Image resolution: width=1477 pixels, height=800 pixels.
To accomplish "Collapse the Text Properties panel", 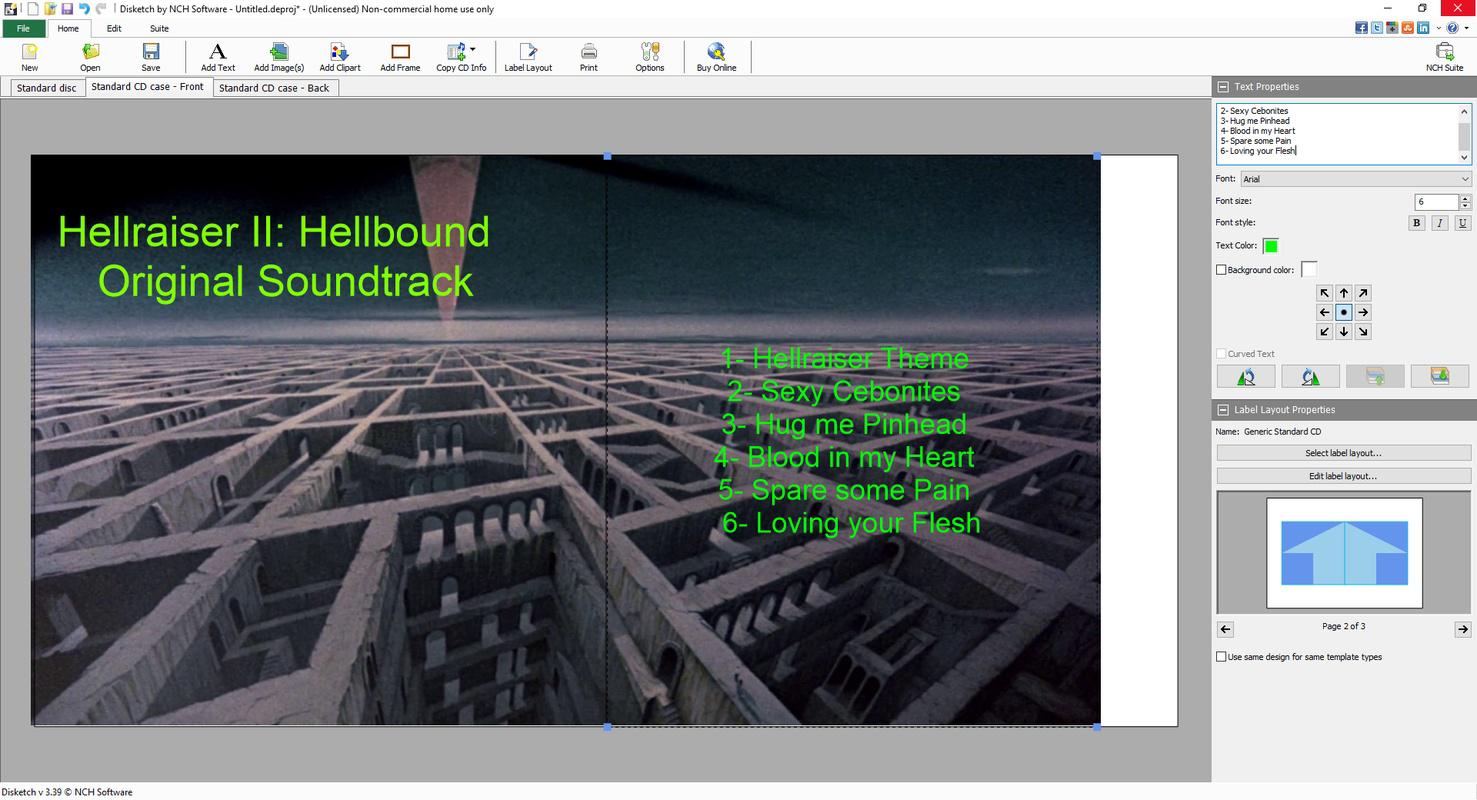I will point(1223,87).
